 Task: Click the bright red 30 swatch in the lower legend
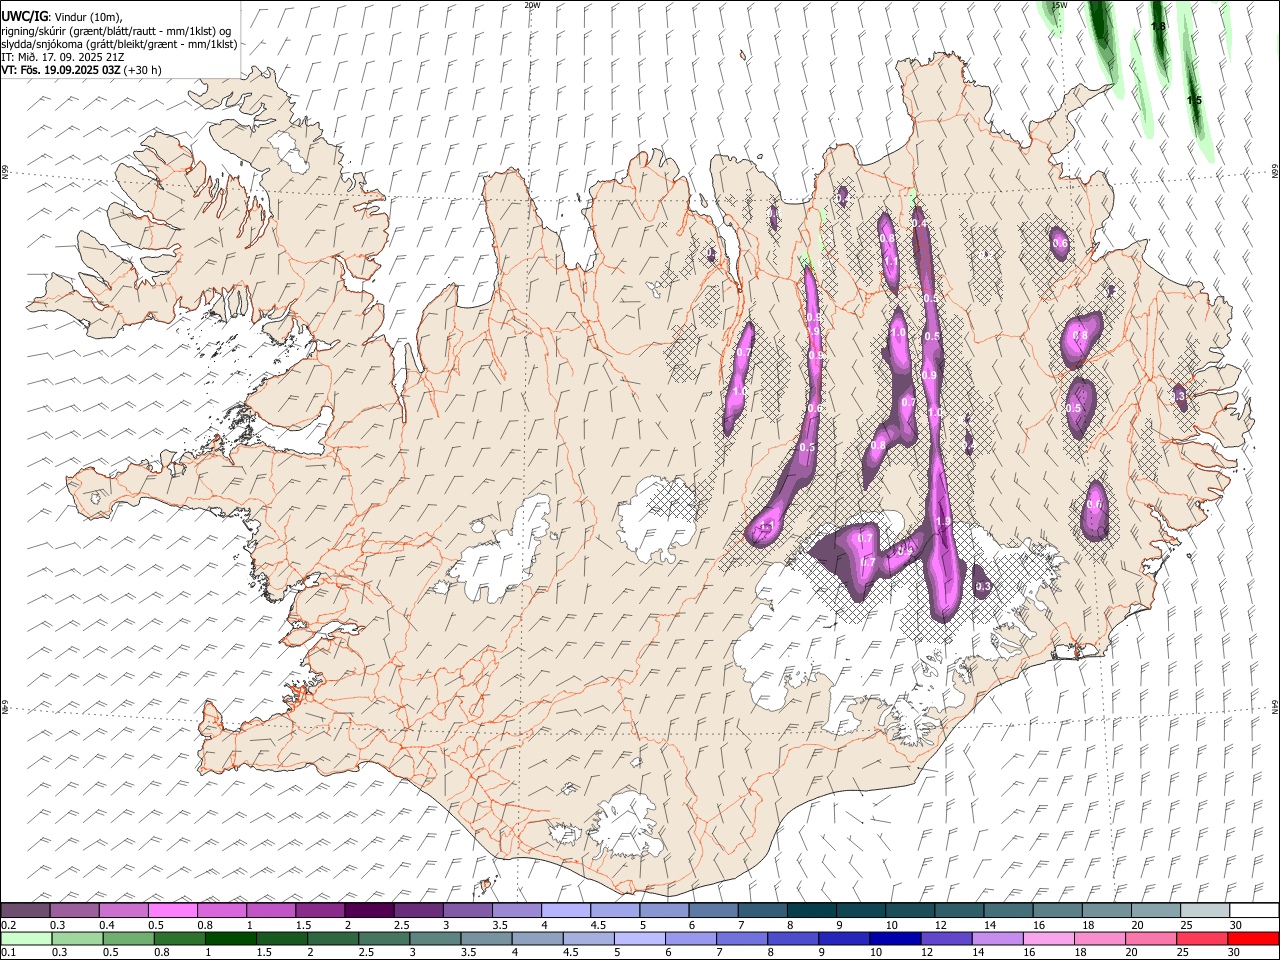[x=1251, y=938]
